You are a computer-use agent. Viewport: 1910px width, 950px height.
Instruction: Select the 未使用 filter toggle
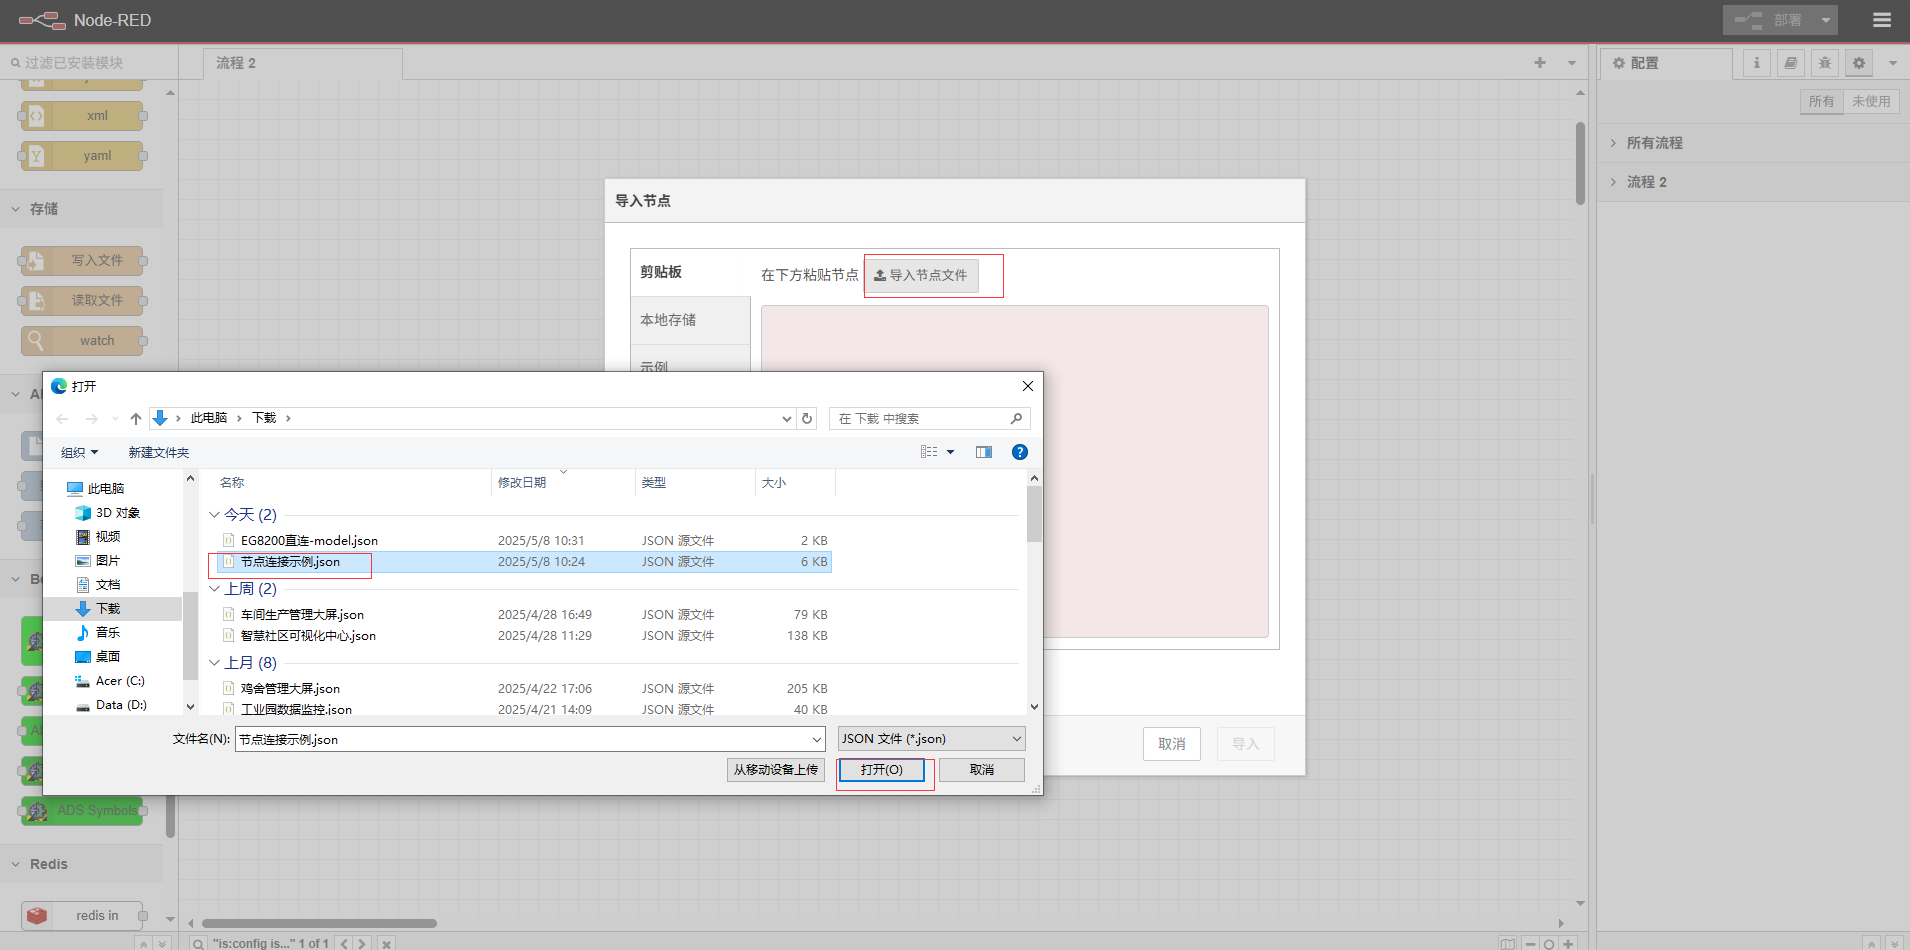1870,101
